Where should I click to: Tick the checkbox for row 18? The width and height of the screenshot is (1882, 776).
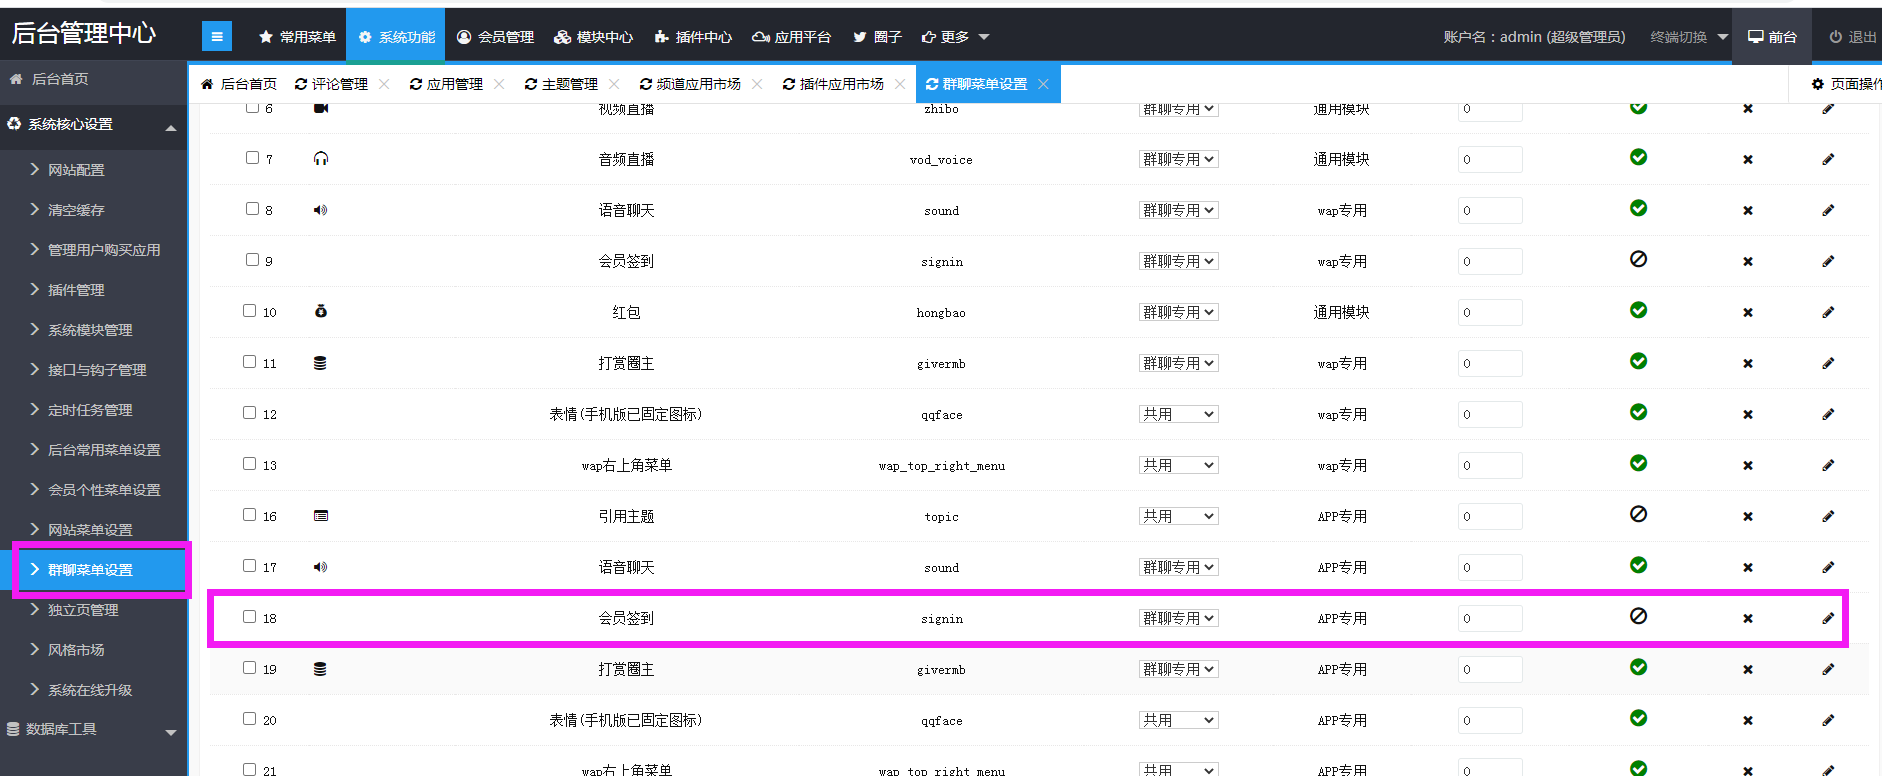(x=250, y=617)
